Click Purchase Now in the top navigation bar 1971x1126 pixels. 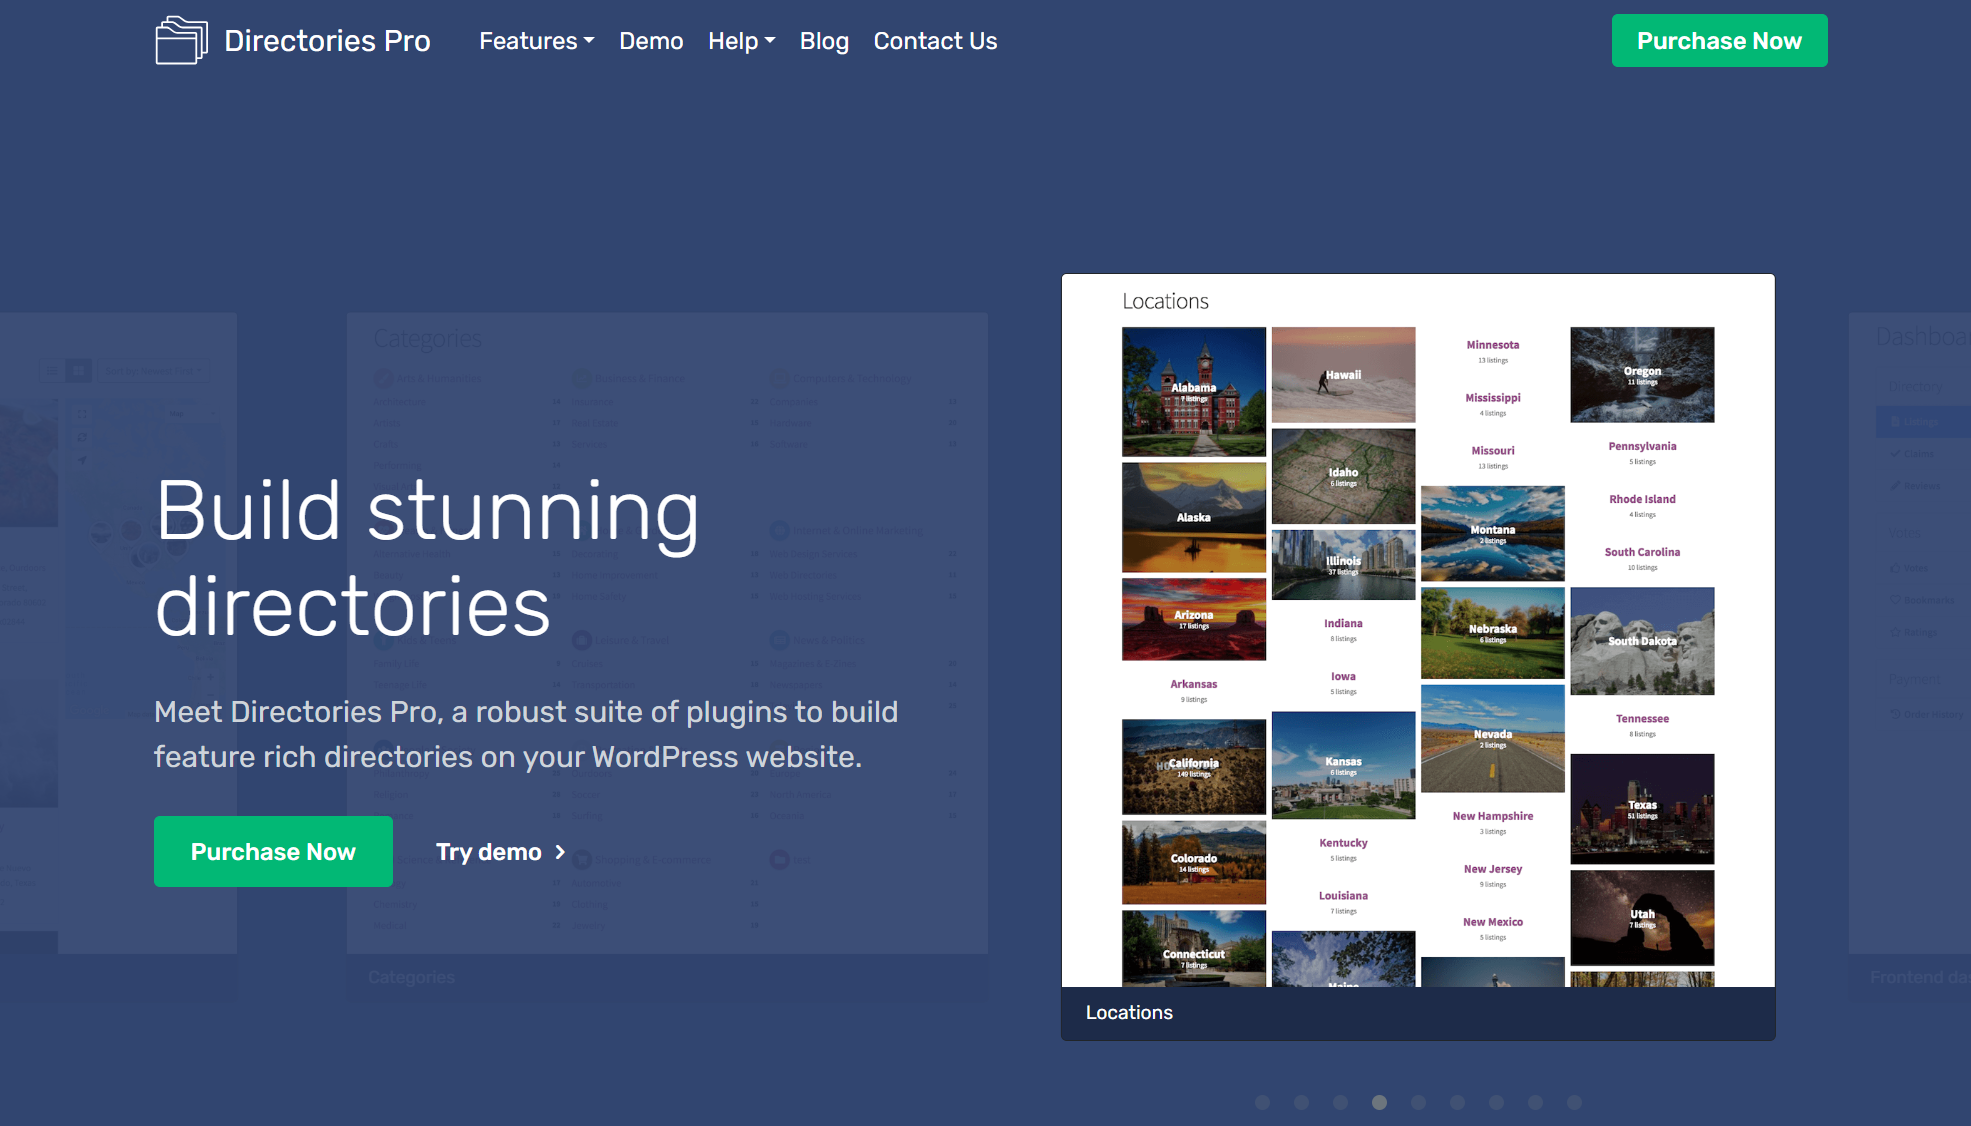(1719, 41)
